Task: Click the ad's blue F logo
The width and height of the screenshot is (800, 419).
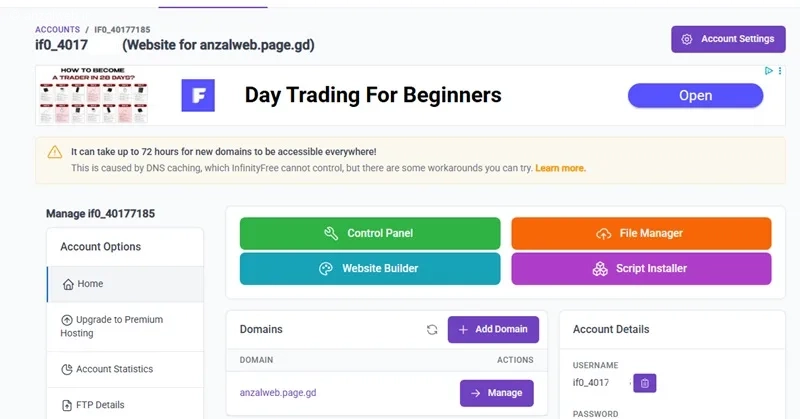Action: (x=198, y=95)
